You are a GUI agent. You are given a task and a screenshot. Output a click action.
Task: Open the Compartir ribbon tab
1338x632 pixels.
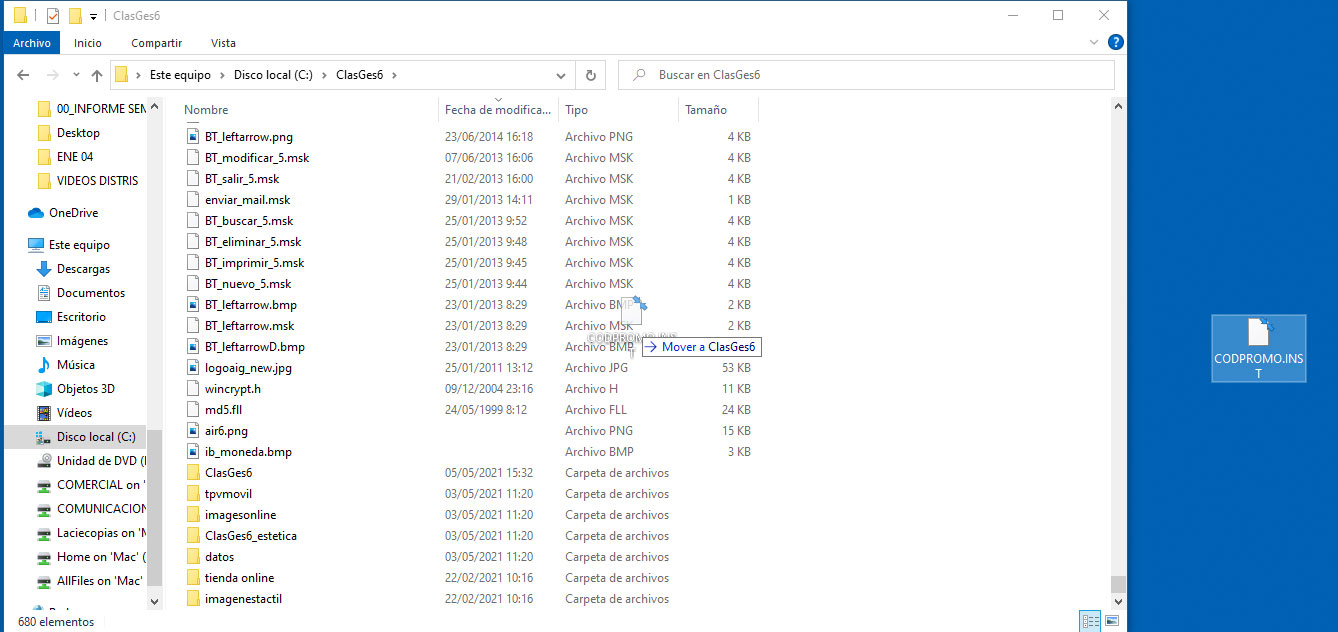pos(156,43)
